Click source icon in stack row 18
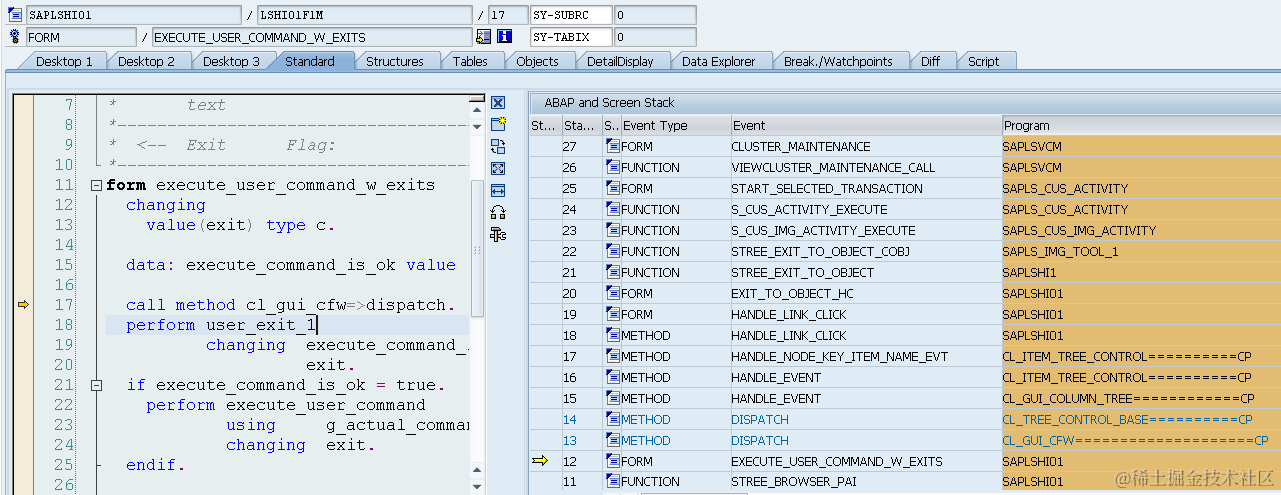Viewport: 1281px width, 495px height. pyautogui.click(x=613, y=335)
